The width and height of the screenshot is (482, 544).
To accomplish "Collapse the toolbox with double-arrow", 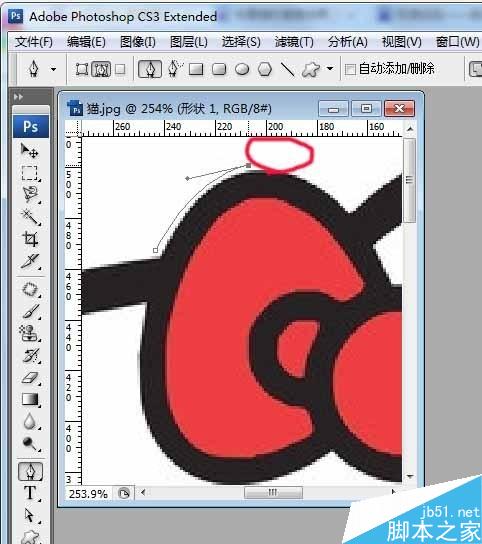I will tap(18, 97).
